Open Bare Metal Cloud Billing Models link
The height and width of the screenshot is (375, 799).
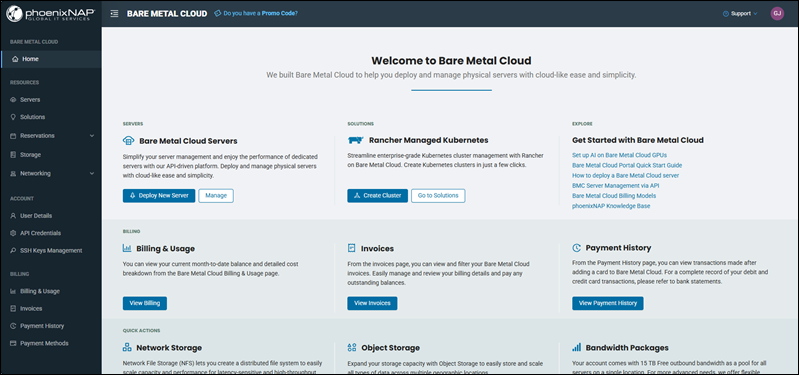click(614, 196)
